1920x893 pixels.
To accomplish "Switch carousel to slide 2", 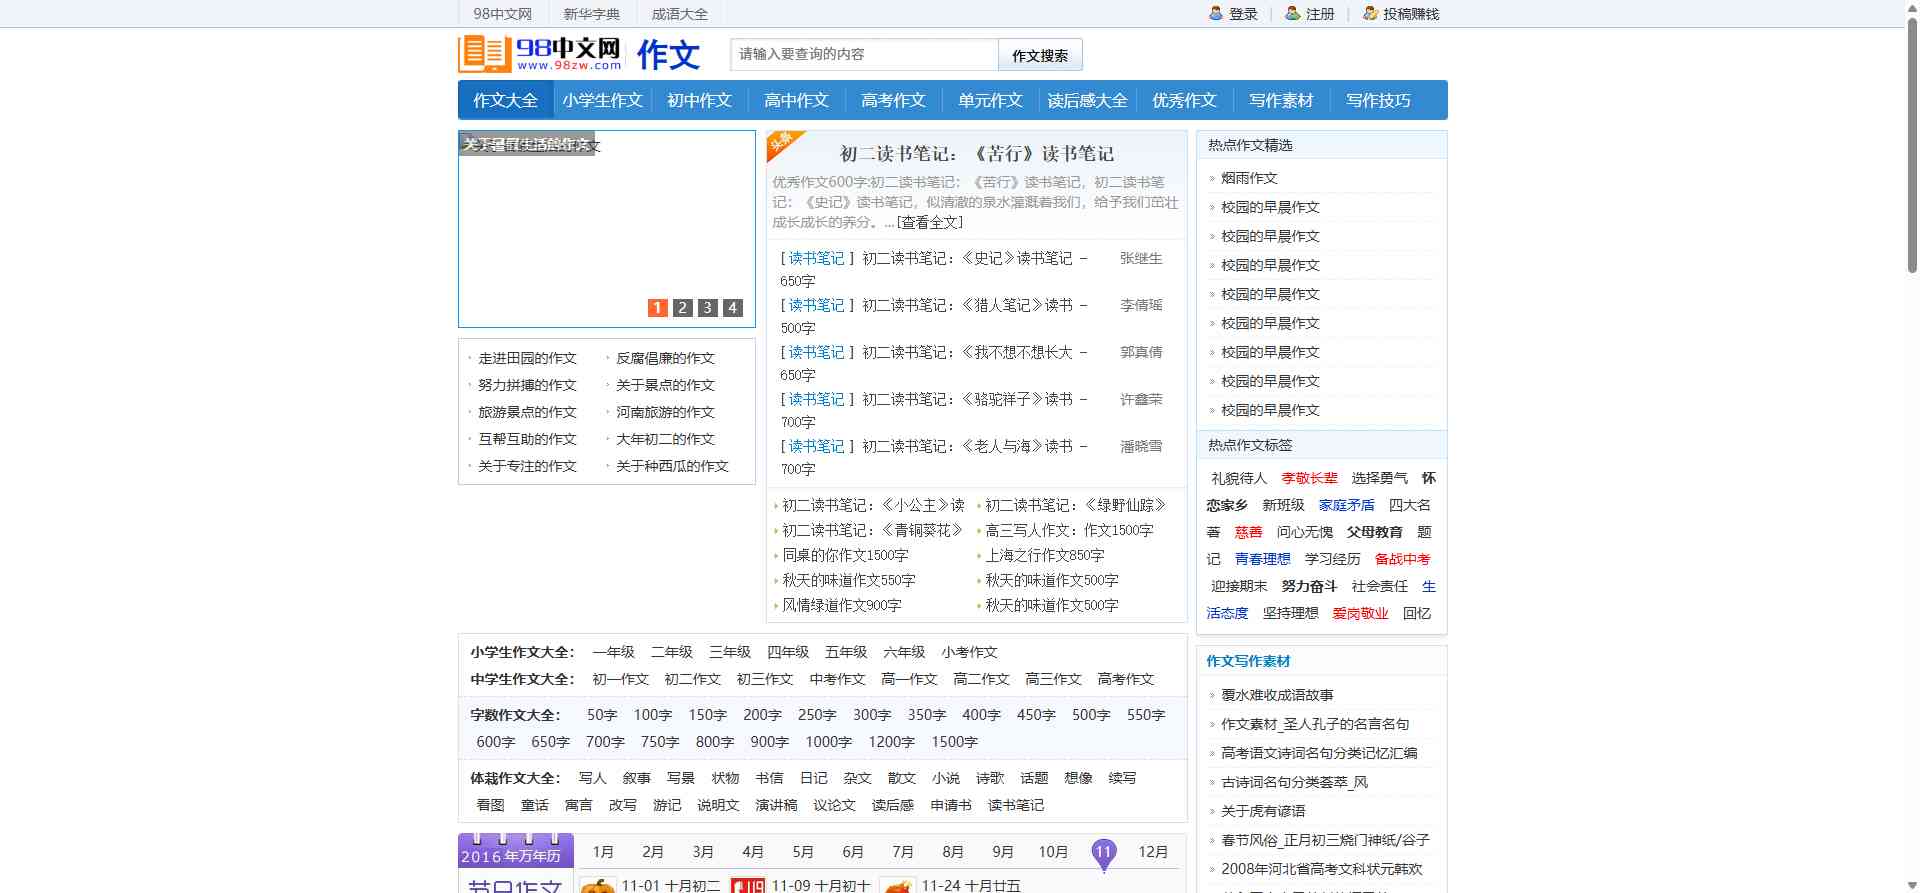I will (x=682, y=308).
